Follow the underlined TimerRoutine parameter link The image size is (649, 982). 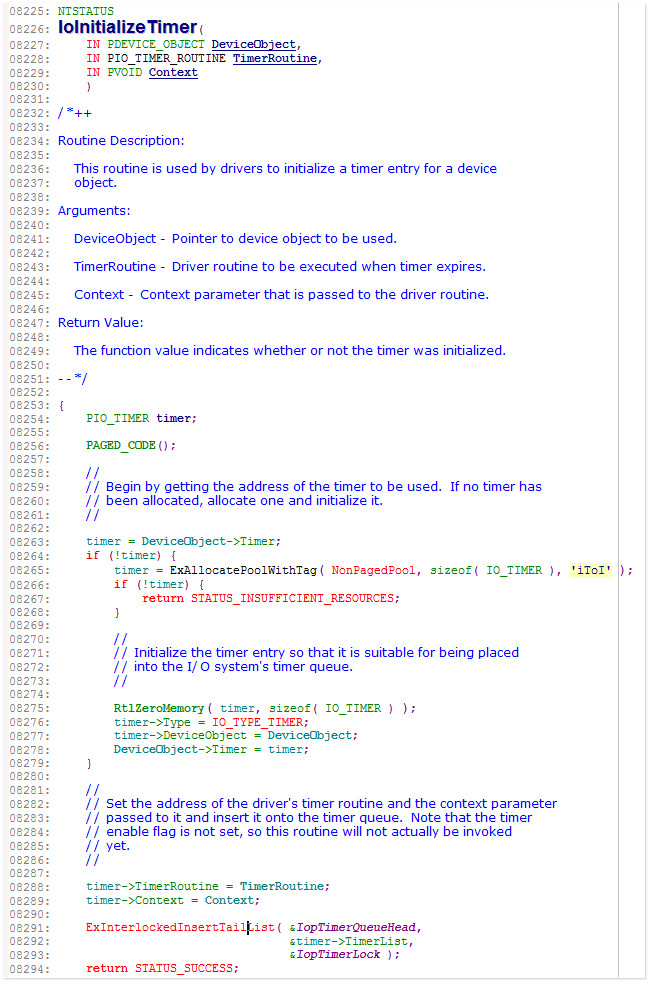coord(276,58)
